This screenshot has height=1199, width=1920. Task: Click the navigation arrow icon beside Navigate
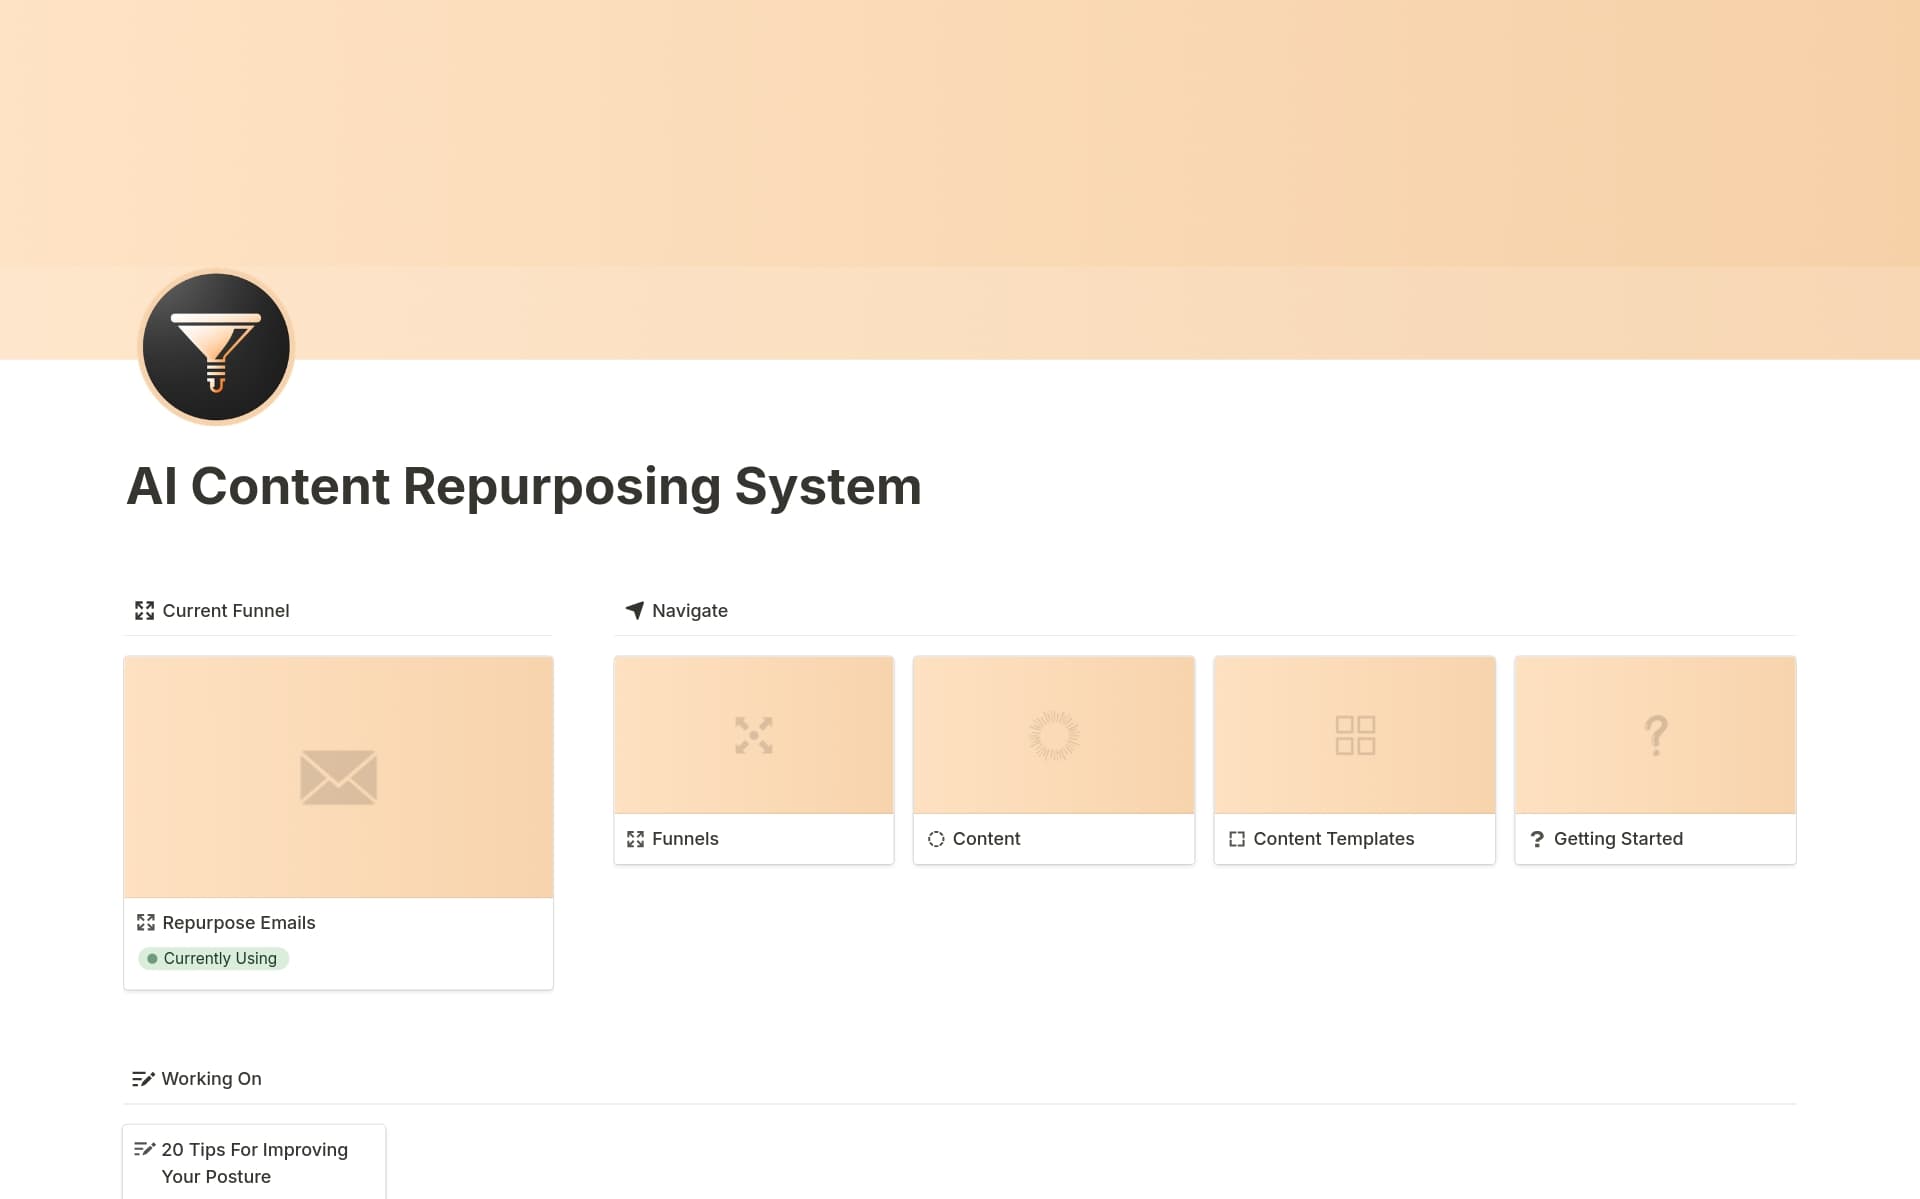pyautogui.click(x=636, y=610)
